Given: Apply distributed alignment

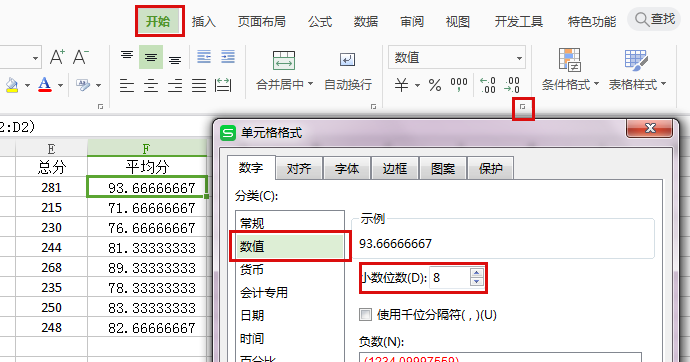Looking at the screenshot, I should (x=223, y=85).
